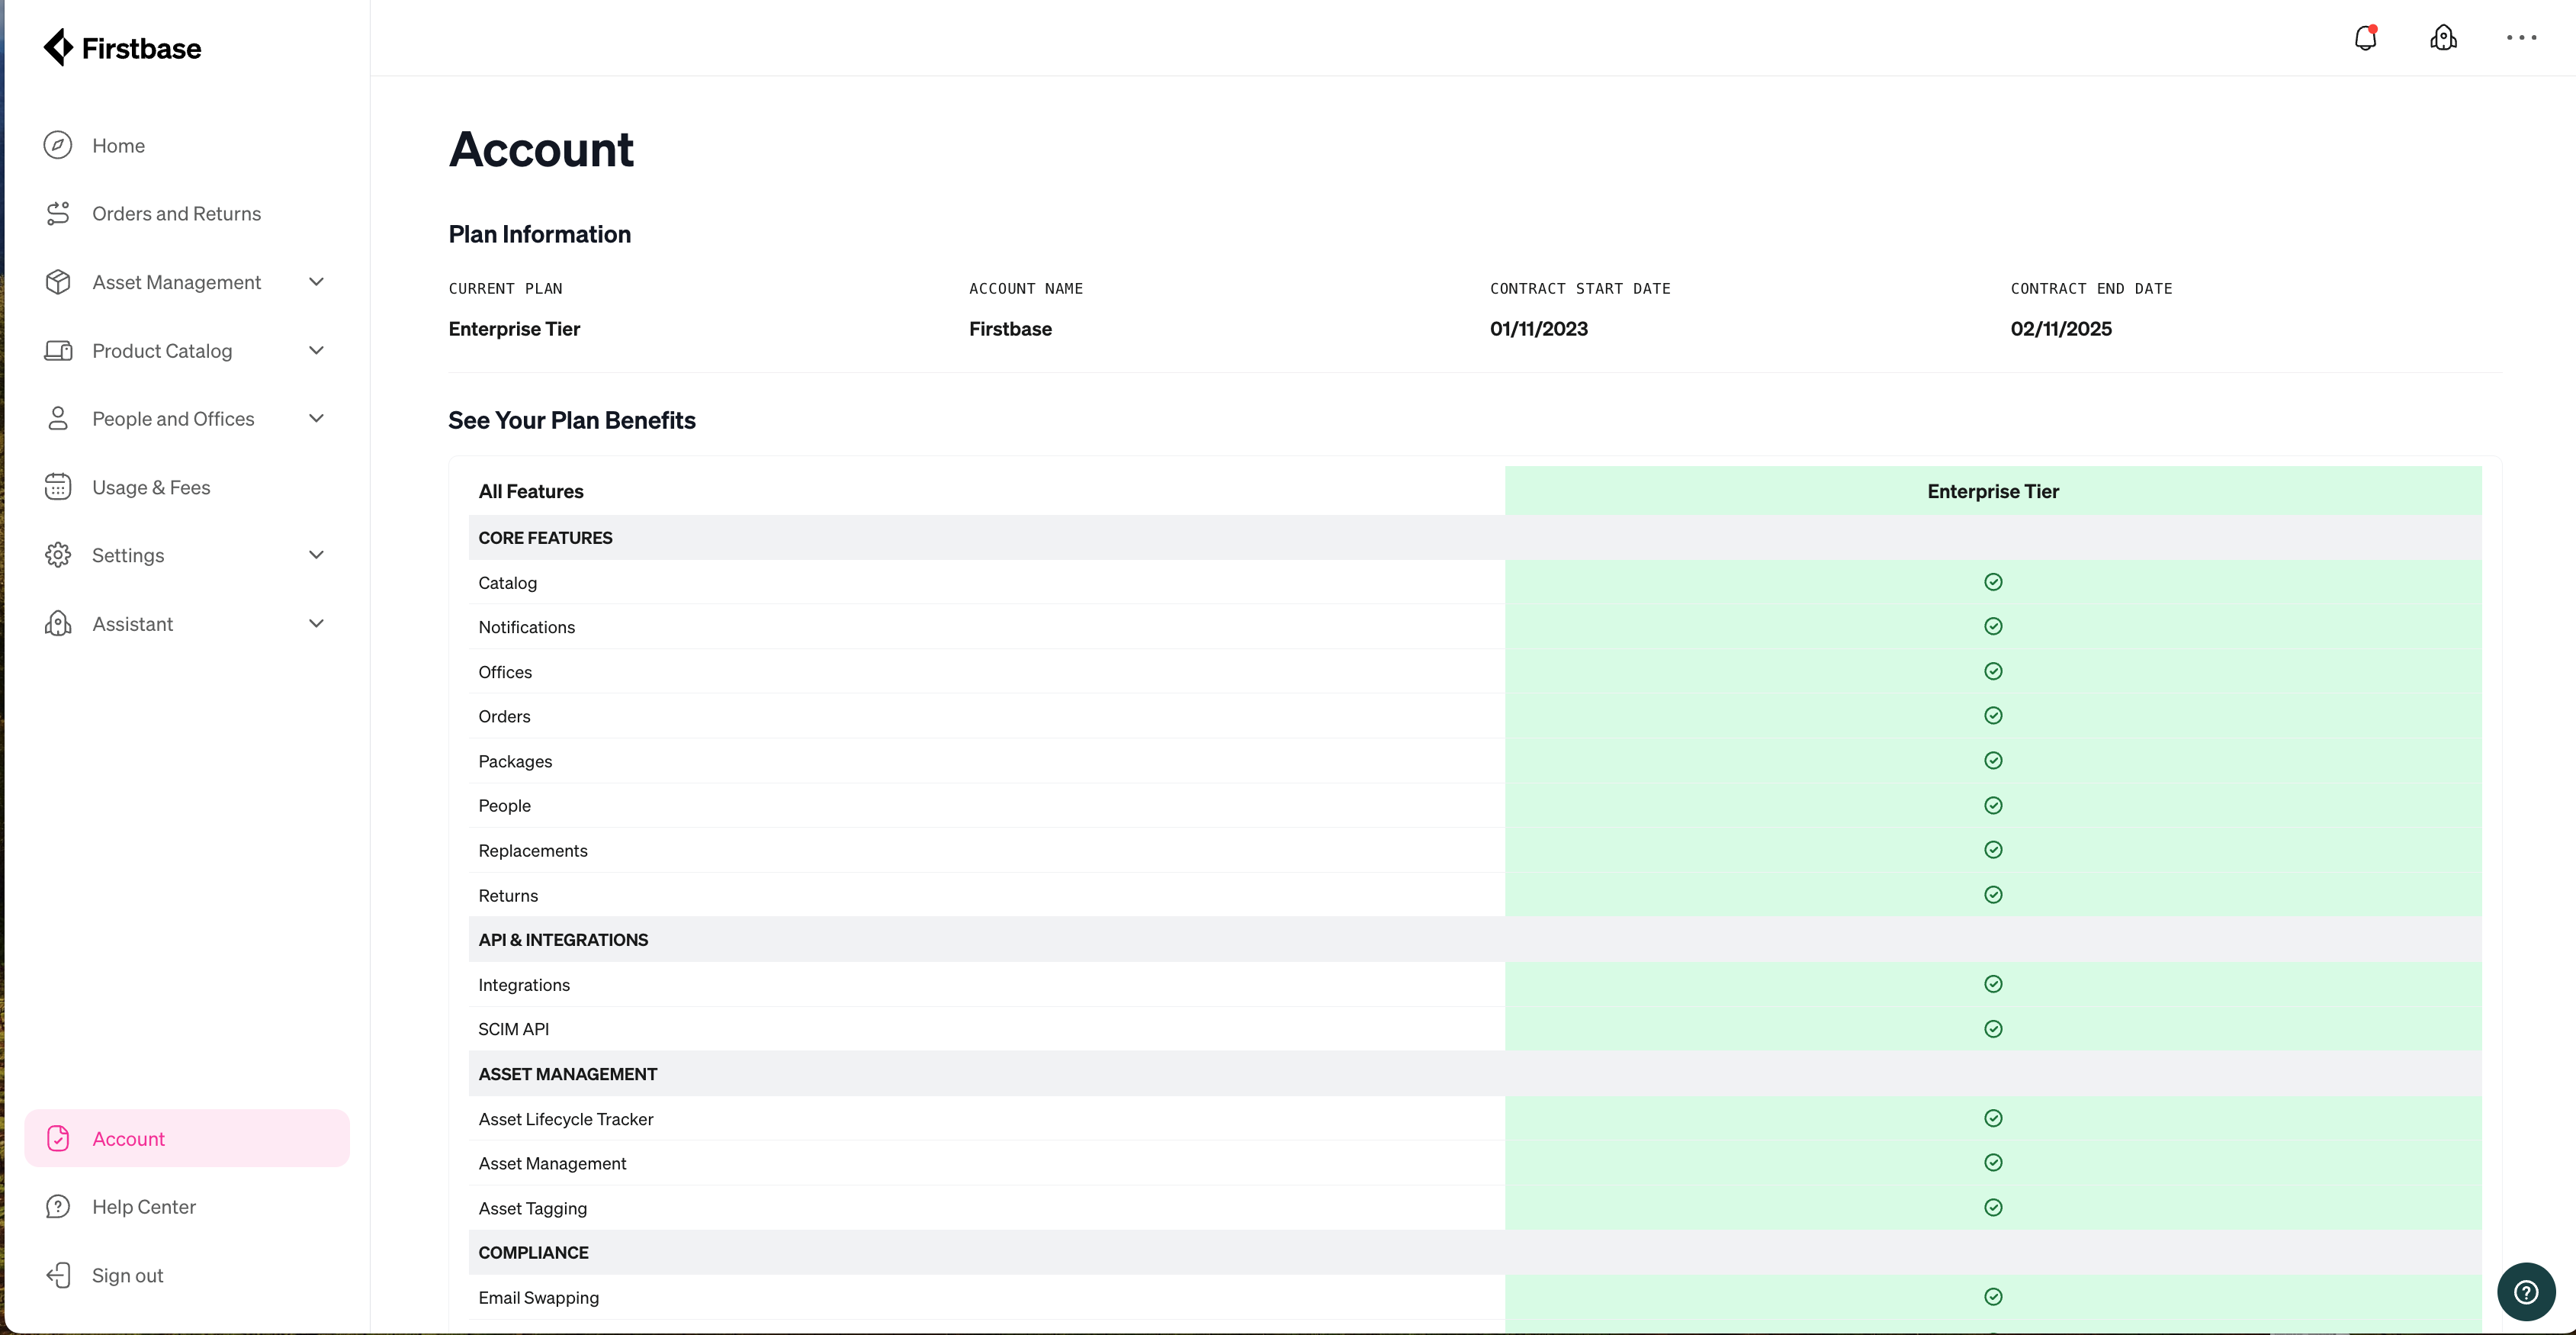Expand the Settings chevron

(x=316, y=555)
